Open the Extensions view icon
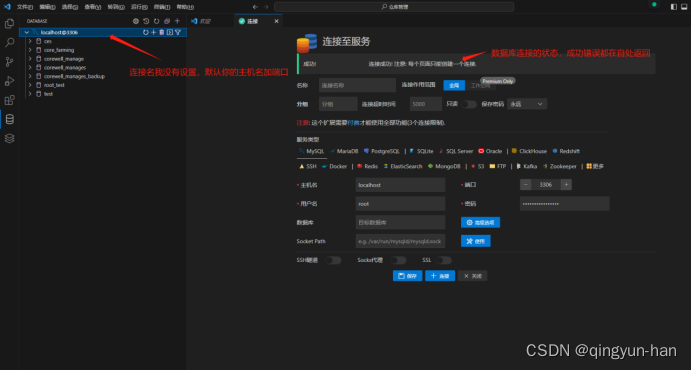692x370 pixels. point(9,100)
